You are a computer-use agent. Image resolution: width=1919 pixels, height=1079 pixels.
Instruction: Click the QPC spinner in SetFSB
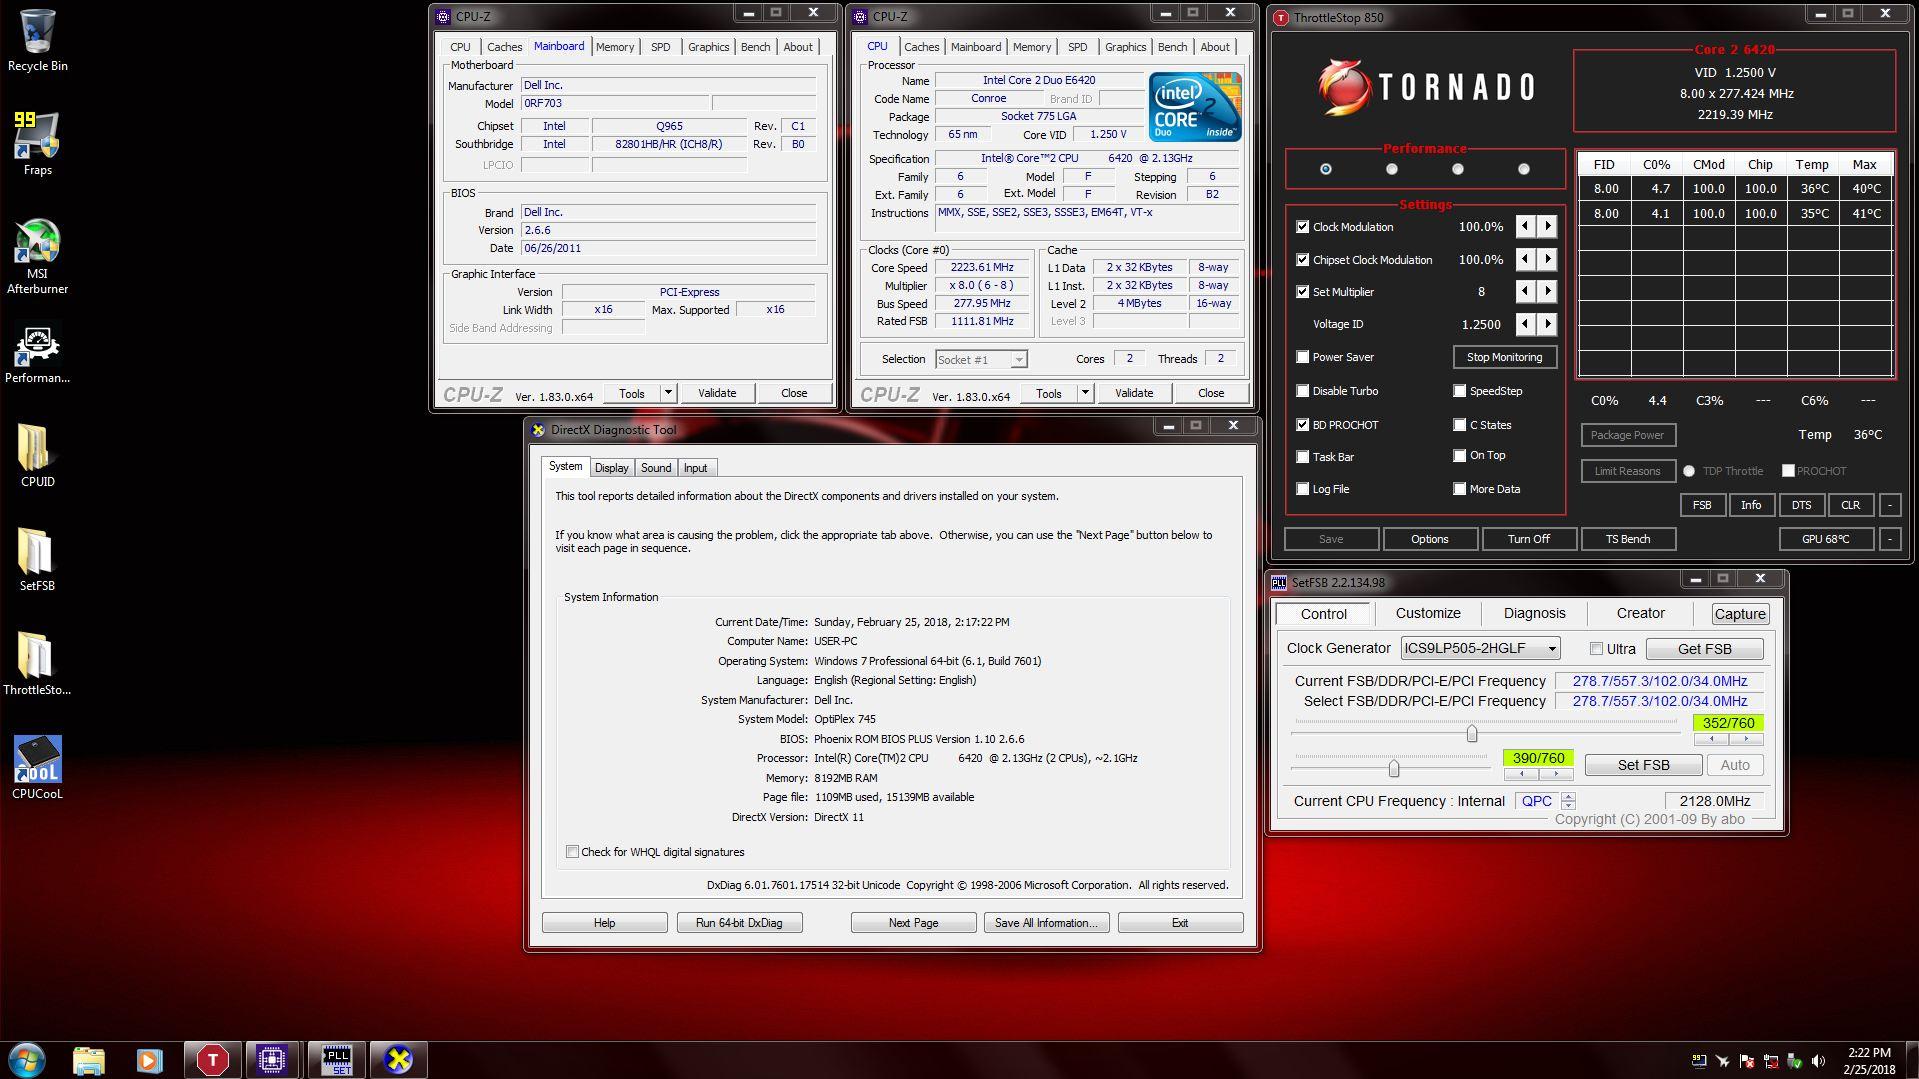coord(1568,801)
